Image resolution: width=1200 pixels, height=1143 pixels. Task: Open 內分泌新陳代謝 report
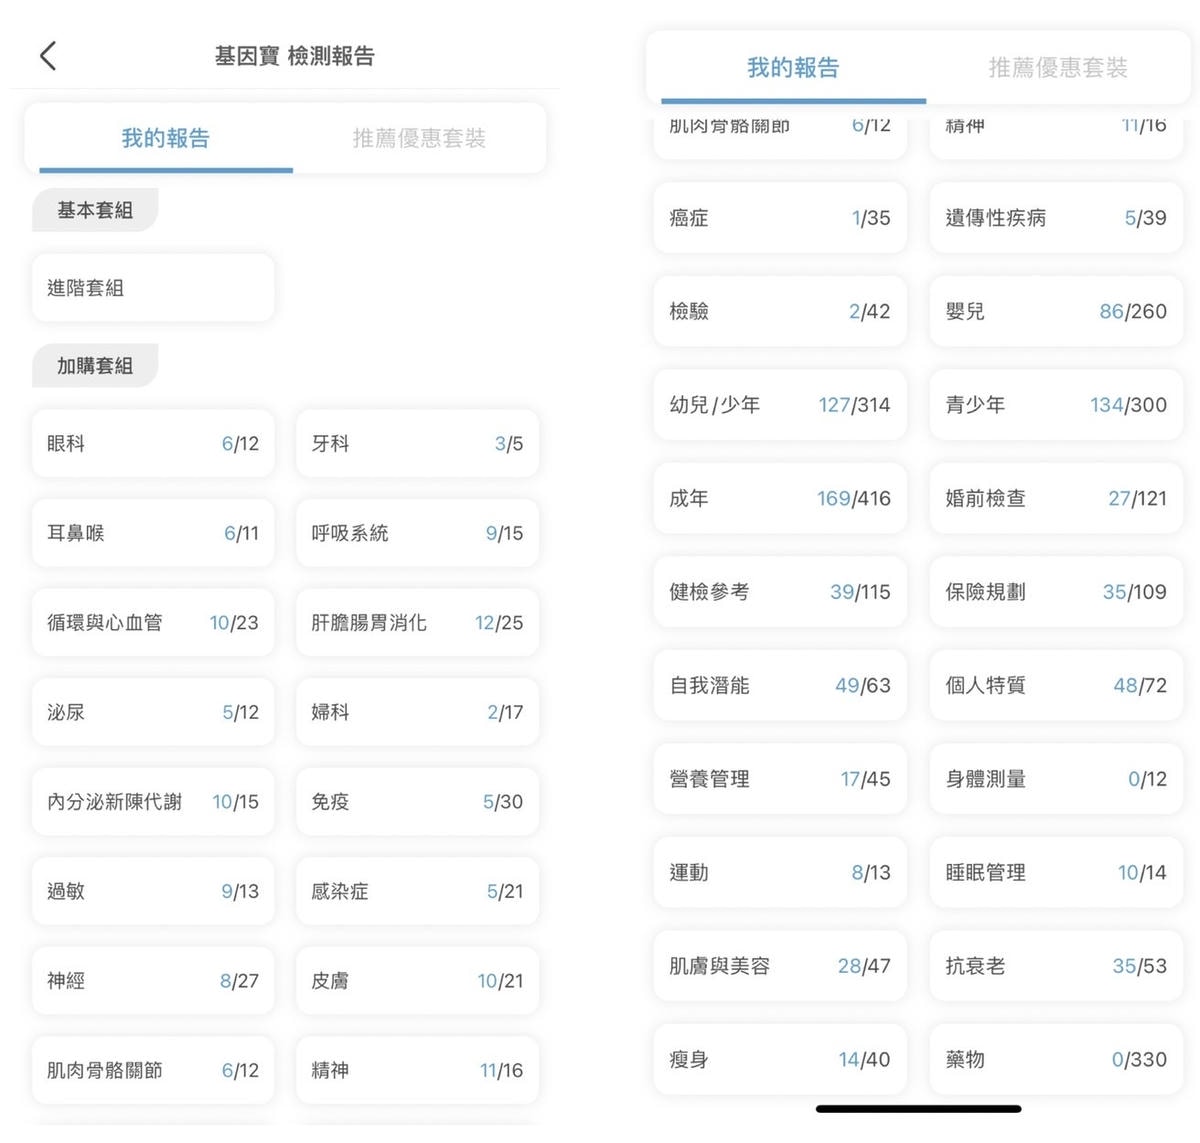click(x=153, y=801)
